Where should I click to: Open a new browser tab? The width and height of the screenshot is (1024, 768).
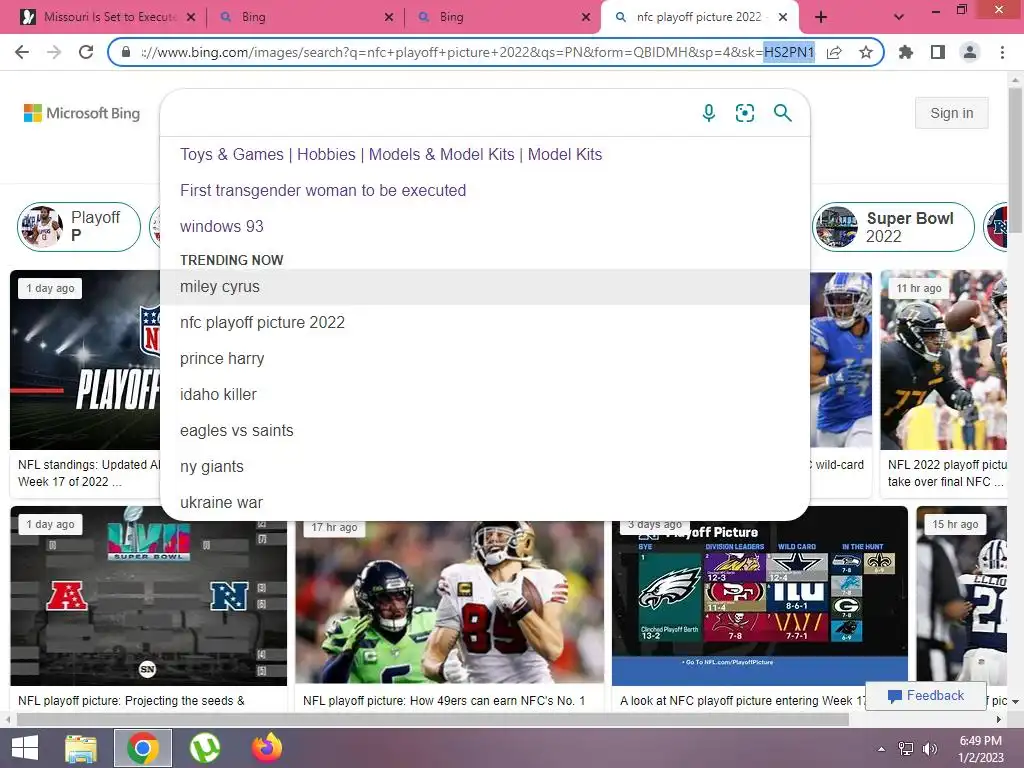coord(821,17)
